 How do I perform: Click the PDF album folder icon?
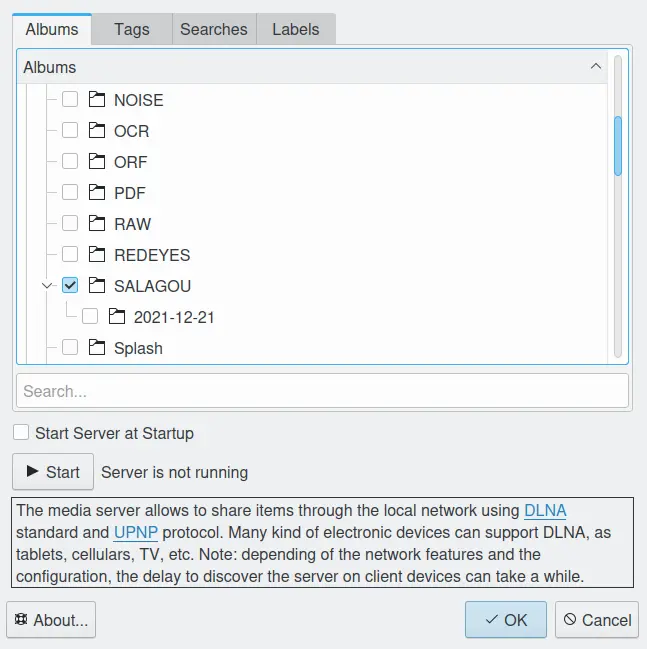point(97,192)
